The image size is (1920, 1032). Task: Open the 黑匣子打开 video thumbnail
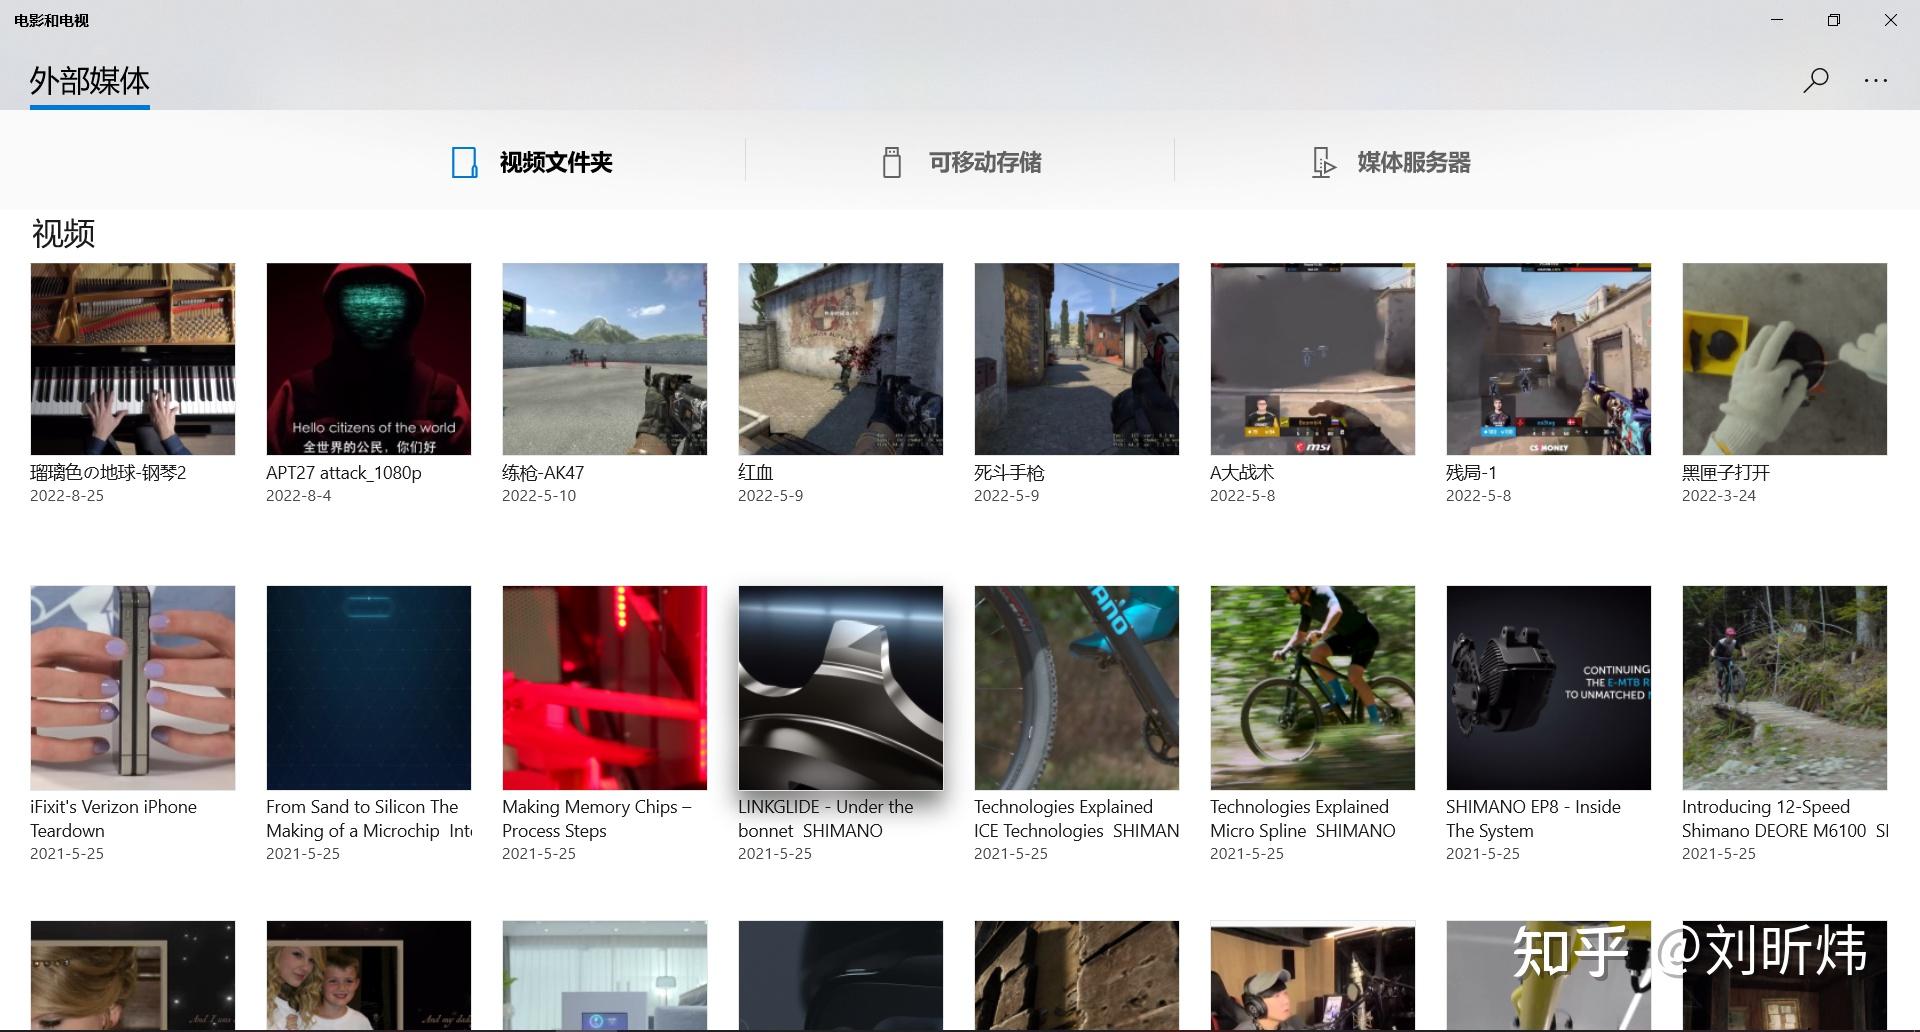pos(1785,359)
